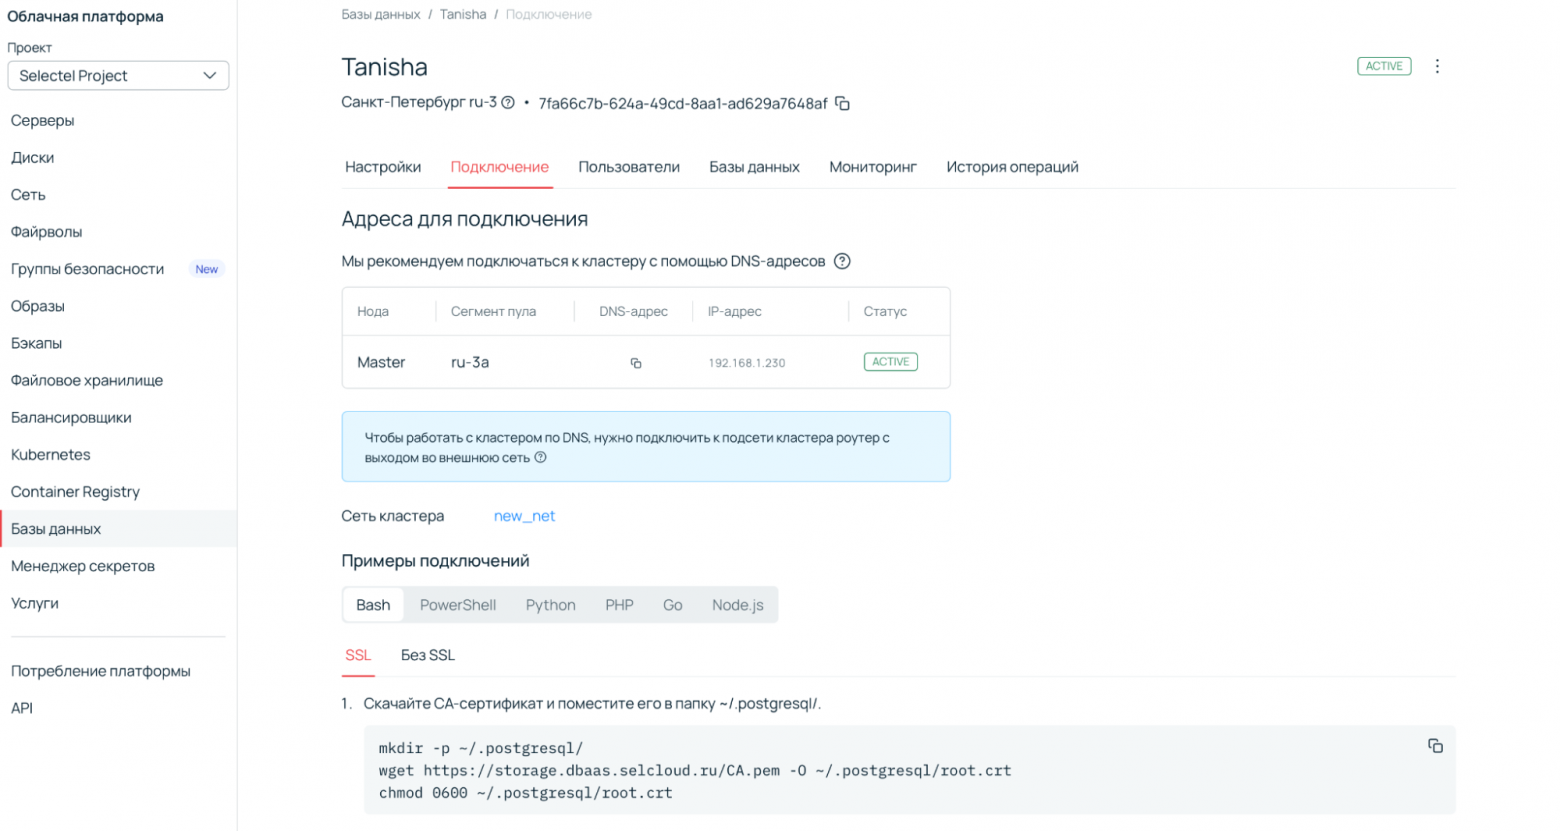The width and height of the screenshot is (1560, 831).
Task: View the История операций tab
Action: (x=1012, y=167)
